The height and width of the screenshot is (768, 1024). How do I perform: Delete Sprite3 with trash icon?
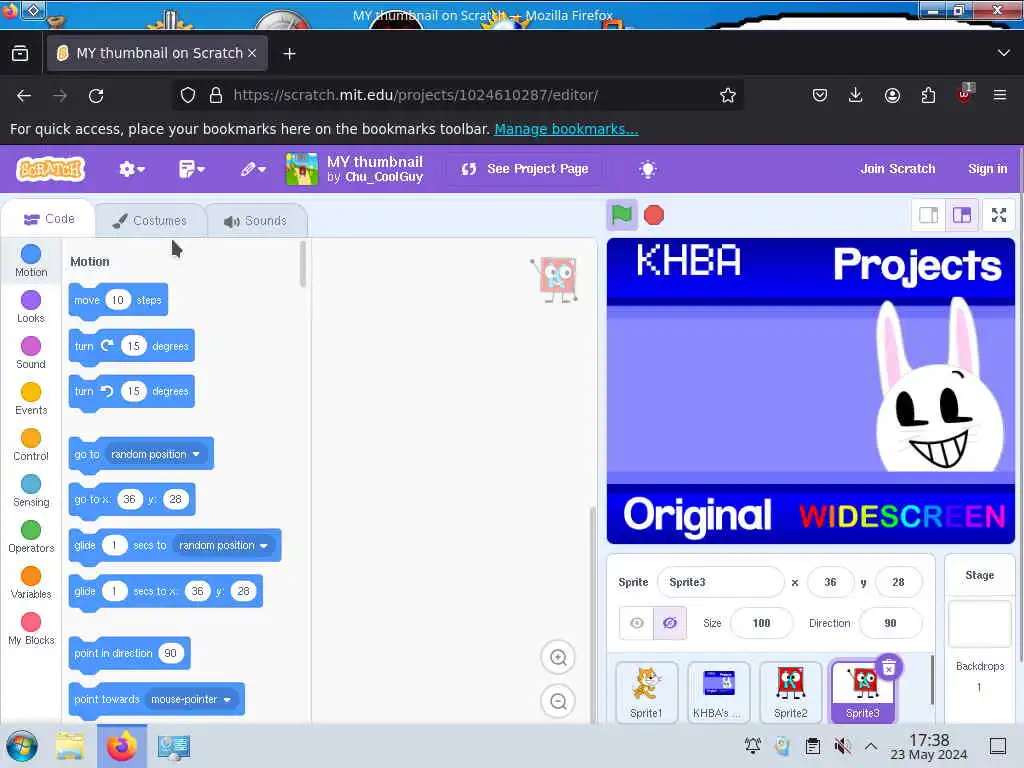tap(888, 667)
